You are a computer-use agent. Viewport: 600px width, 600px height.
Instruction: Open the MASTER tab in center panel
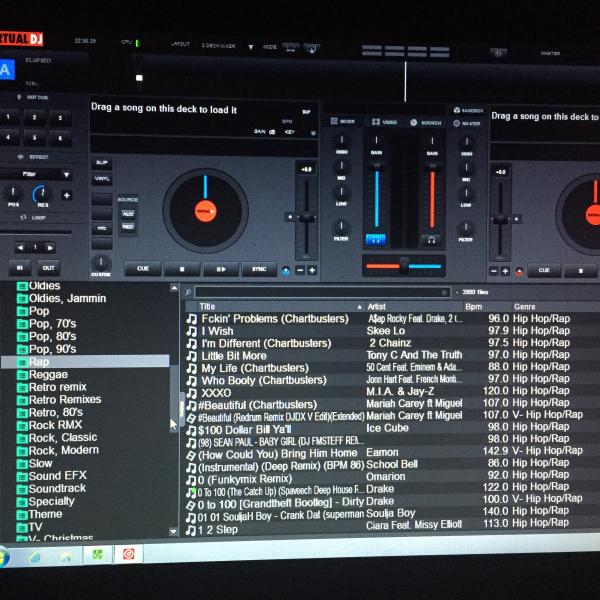tap(467, 124)
